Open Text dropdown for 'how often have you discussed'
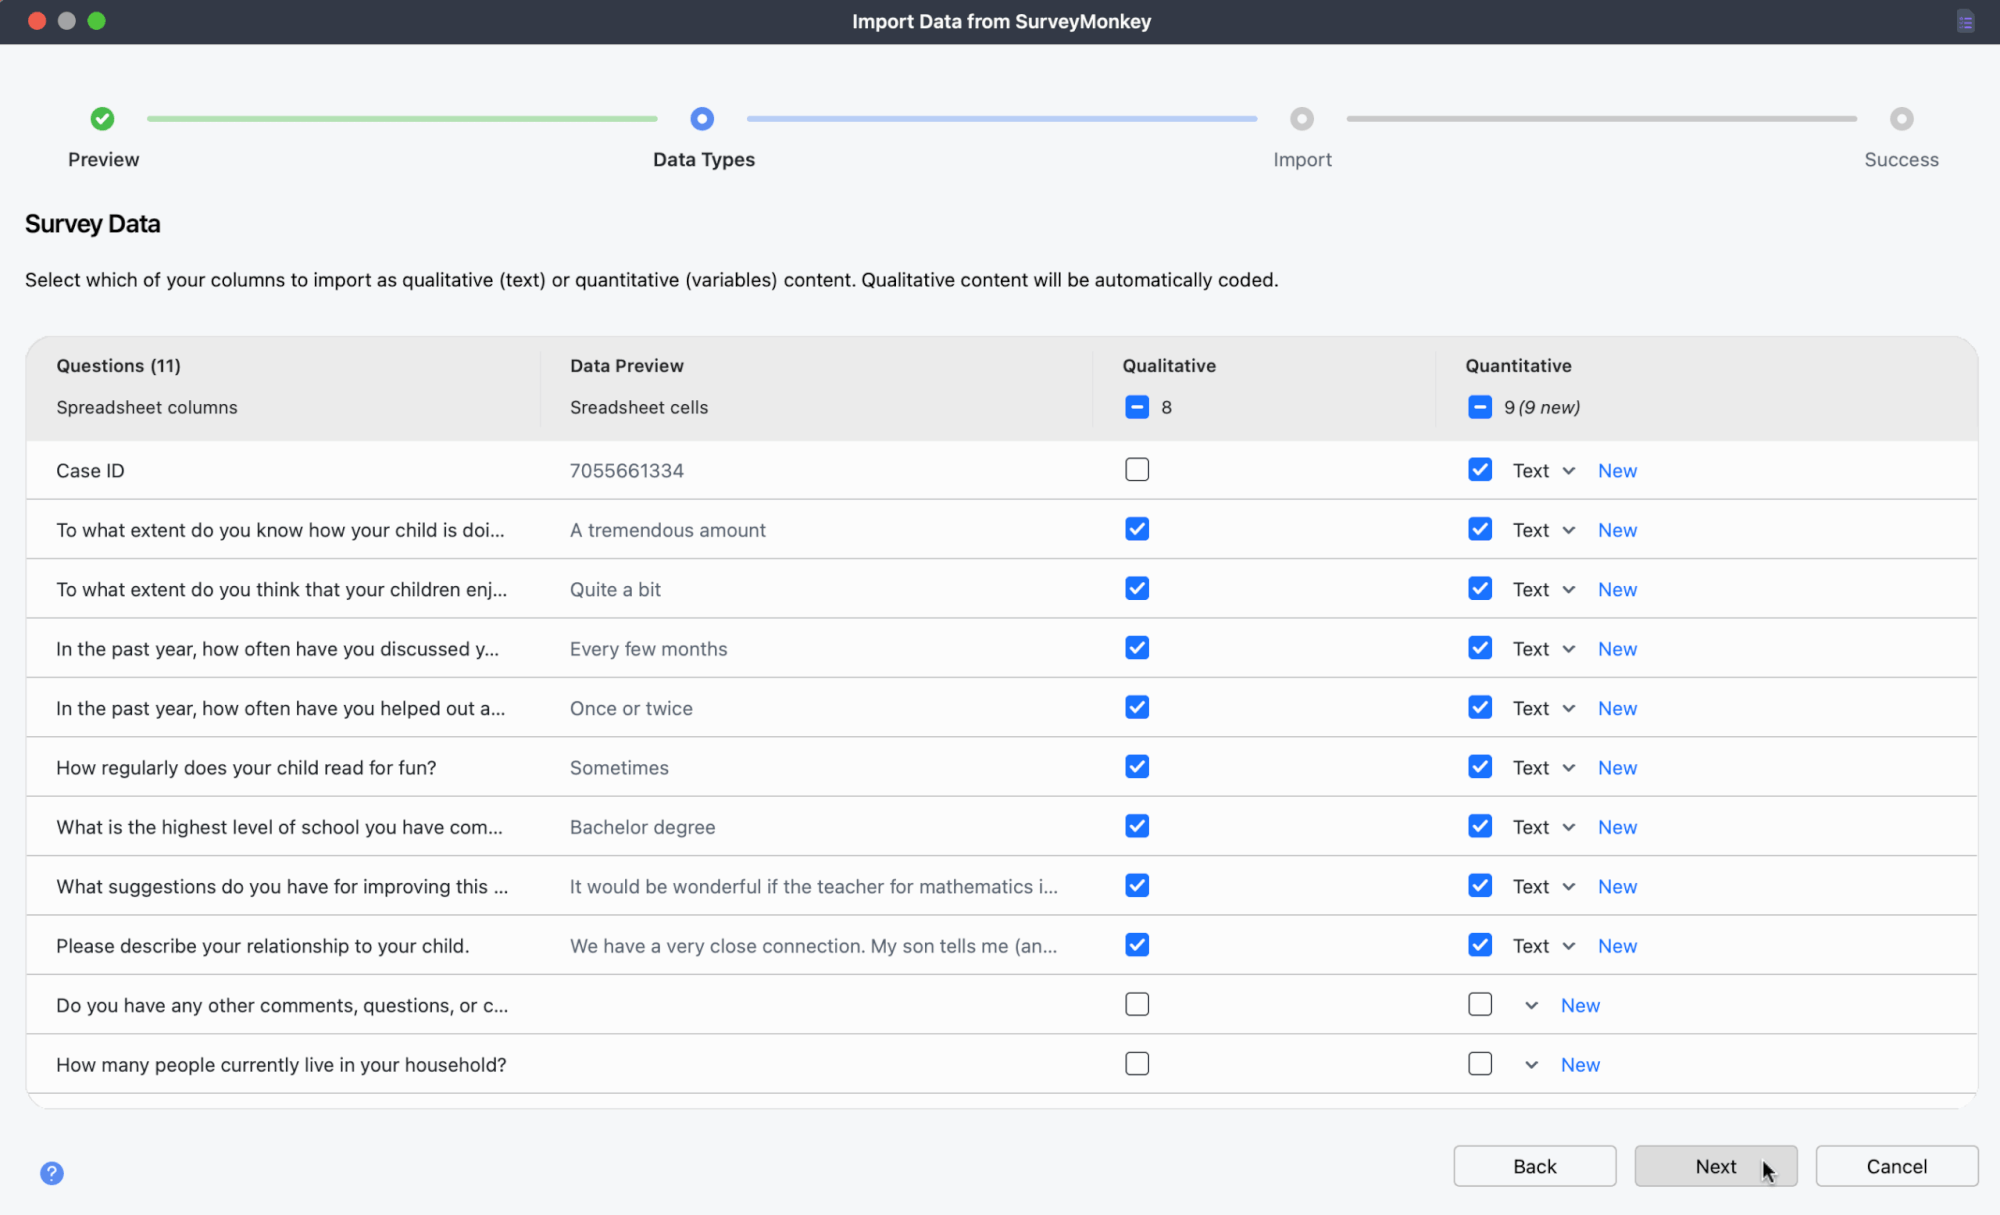2000x1215 pixels. click(1544, 649)
